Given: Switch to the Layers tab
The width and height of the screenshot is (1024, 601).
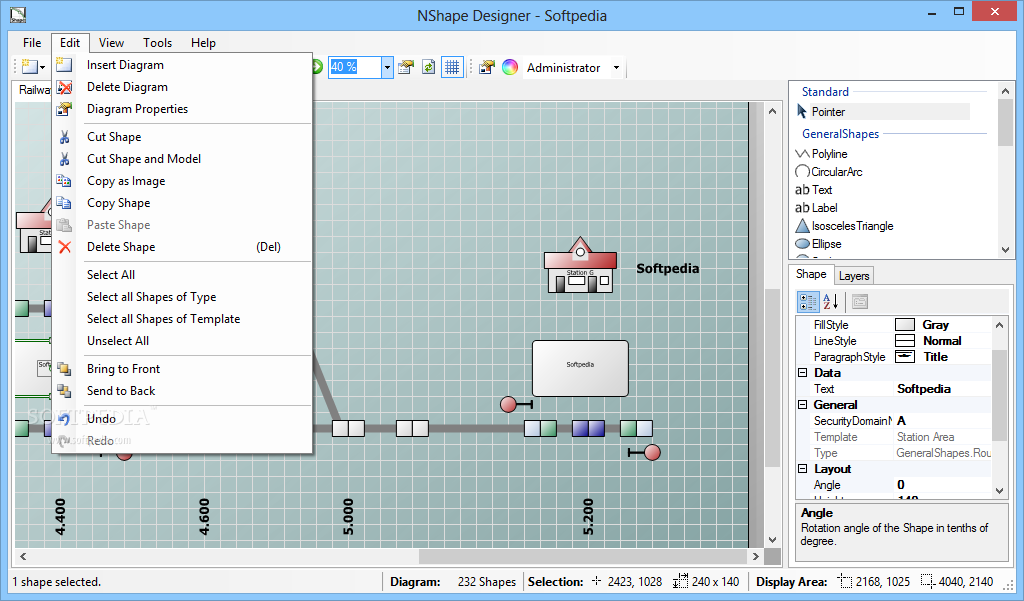Looking at the screenshot, I should [854, 276].
